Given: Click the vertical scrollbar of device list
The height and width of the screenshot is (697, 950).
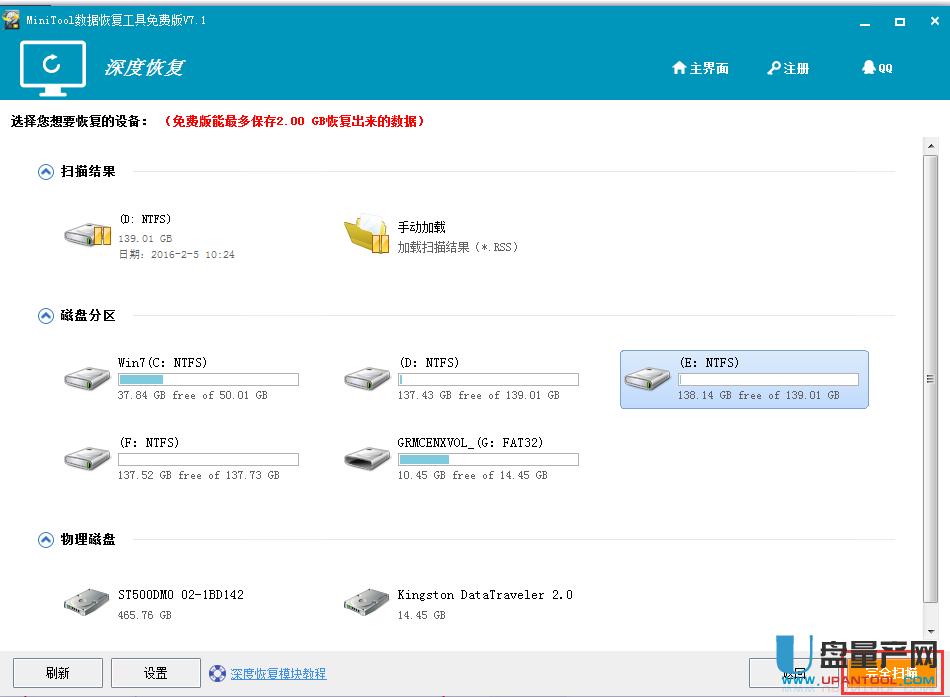Looking at the screenshot, I should pyautogui.click(x=930, y=380).
